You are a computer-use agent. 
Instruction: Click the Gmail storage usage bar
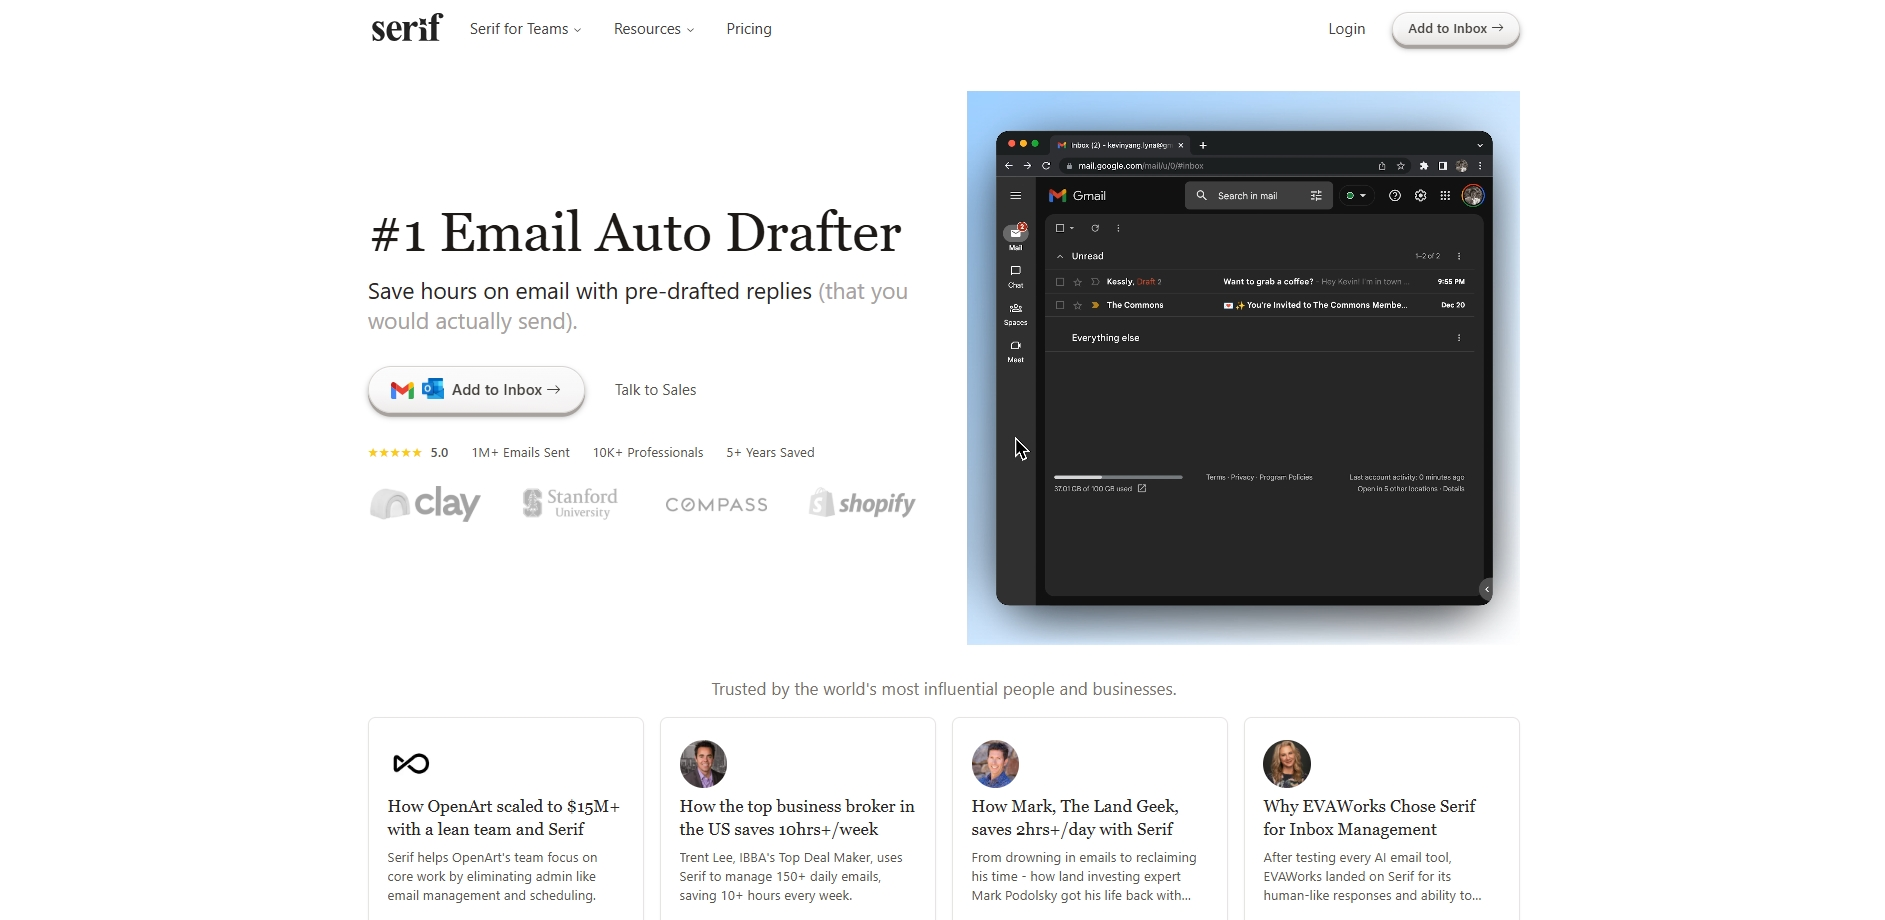pos(1118,477)
